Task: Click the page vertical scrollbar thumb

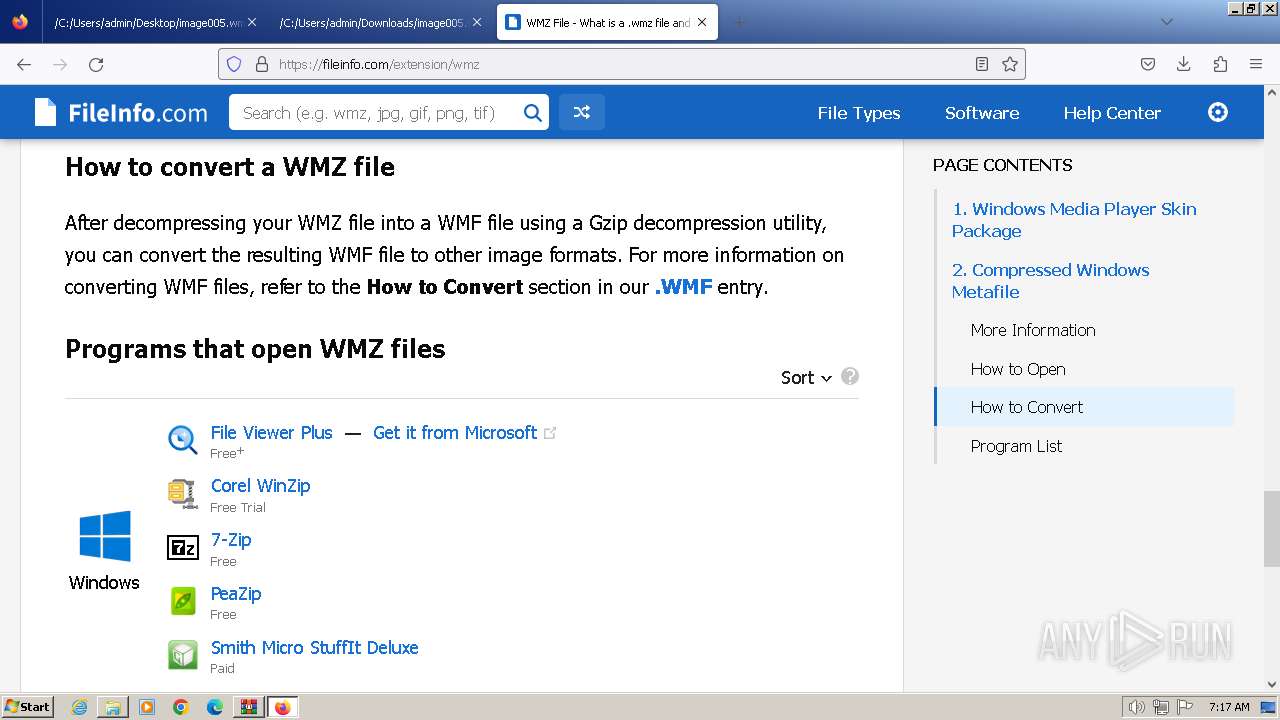Action: point(1271,529)
